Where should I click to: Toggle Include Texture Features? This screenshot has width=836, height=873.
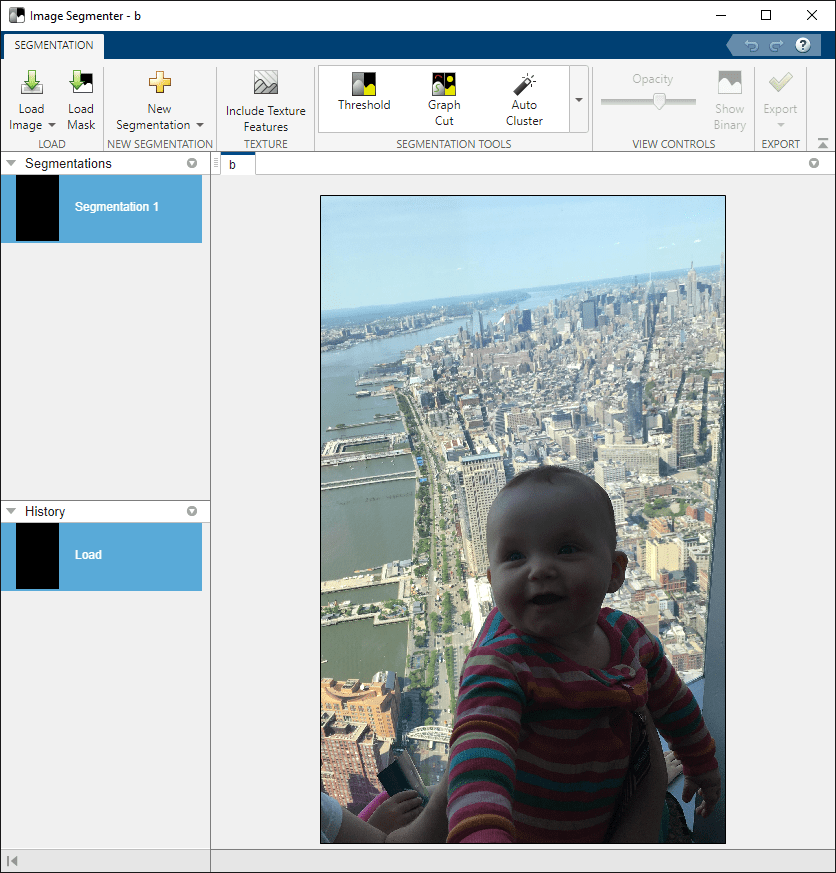(x=265, y=101)
